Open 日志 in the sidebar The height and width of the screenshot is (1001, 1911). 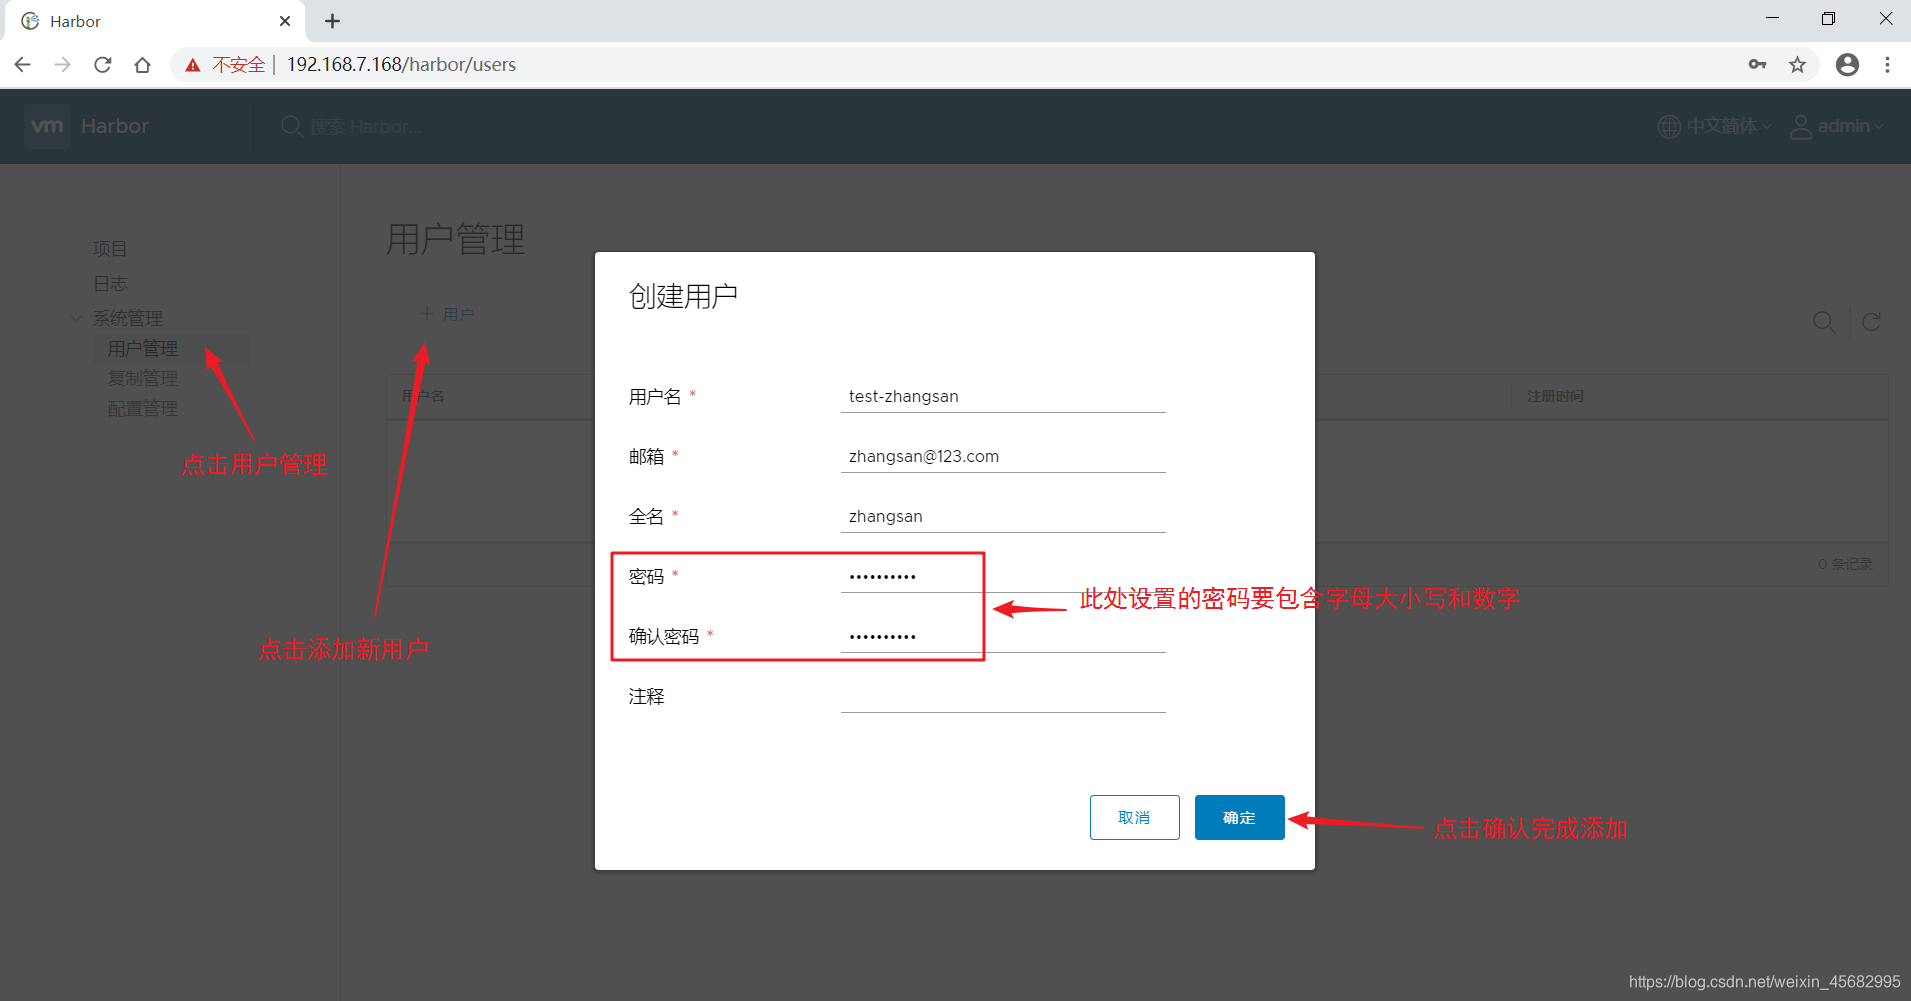pyautogui.click(x=110, y=284)
